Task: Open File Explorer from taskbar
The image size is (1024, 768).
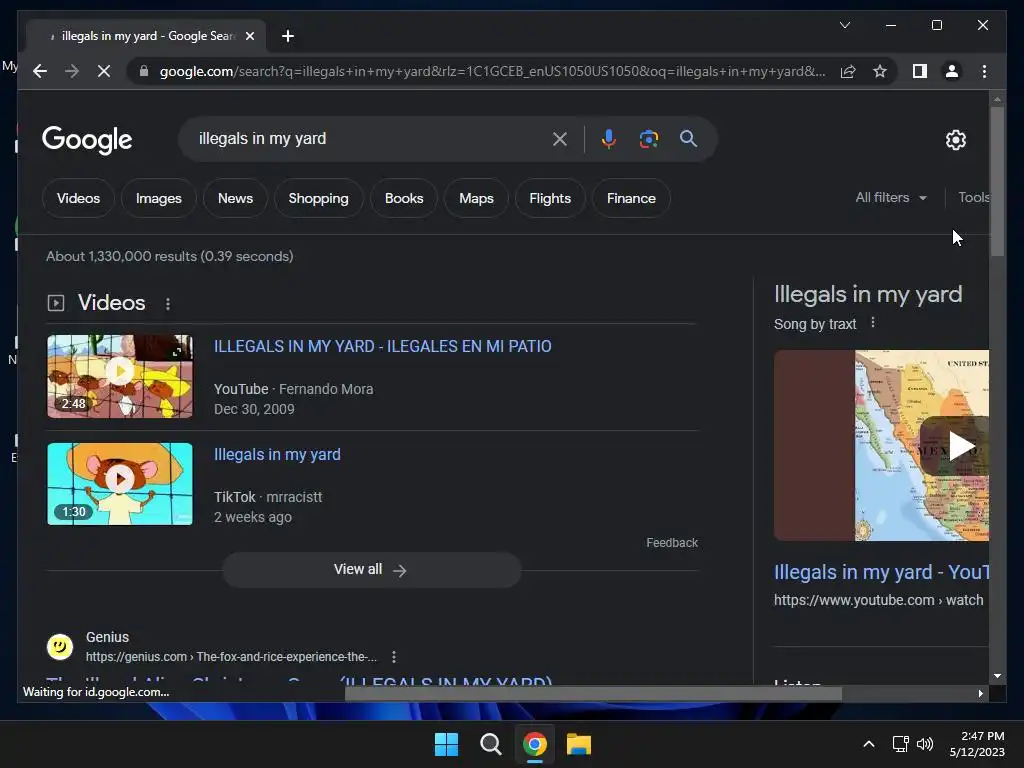Action: tap(579, 744)
